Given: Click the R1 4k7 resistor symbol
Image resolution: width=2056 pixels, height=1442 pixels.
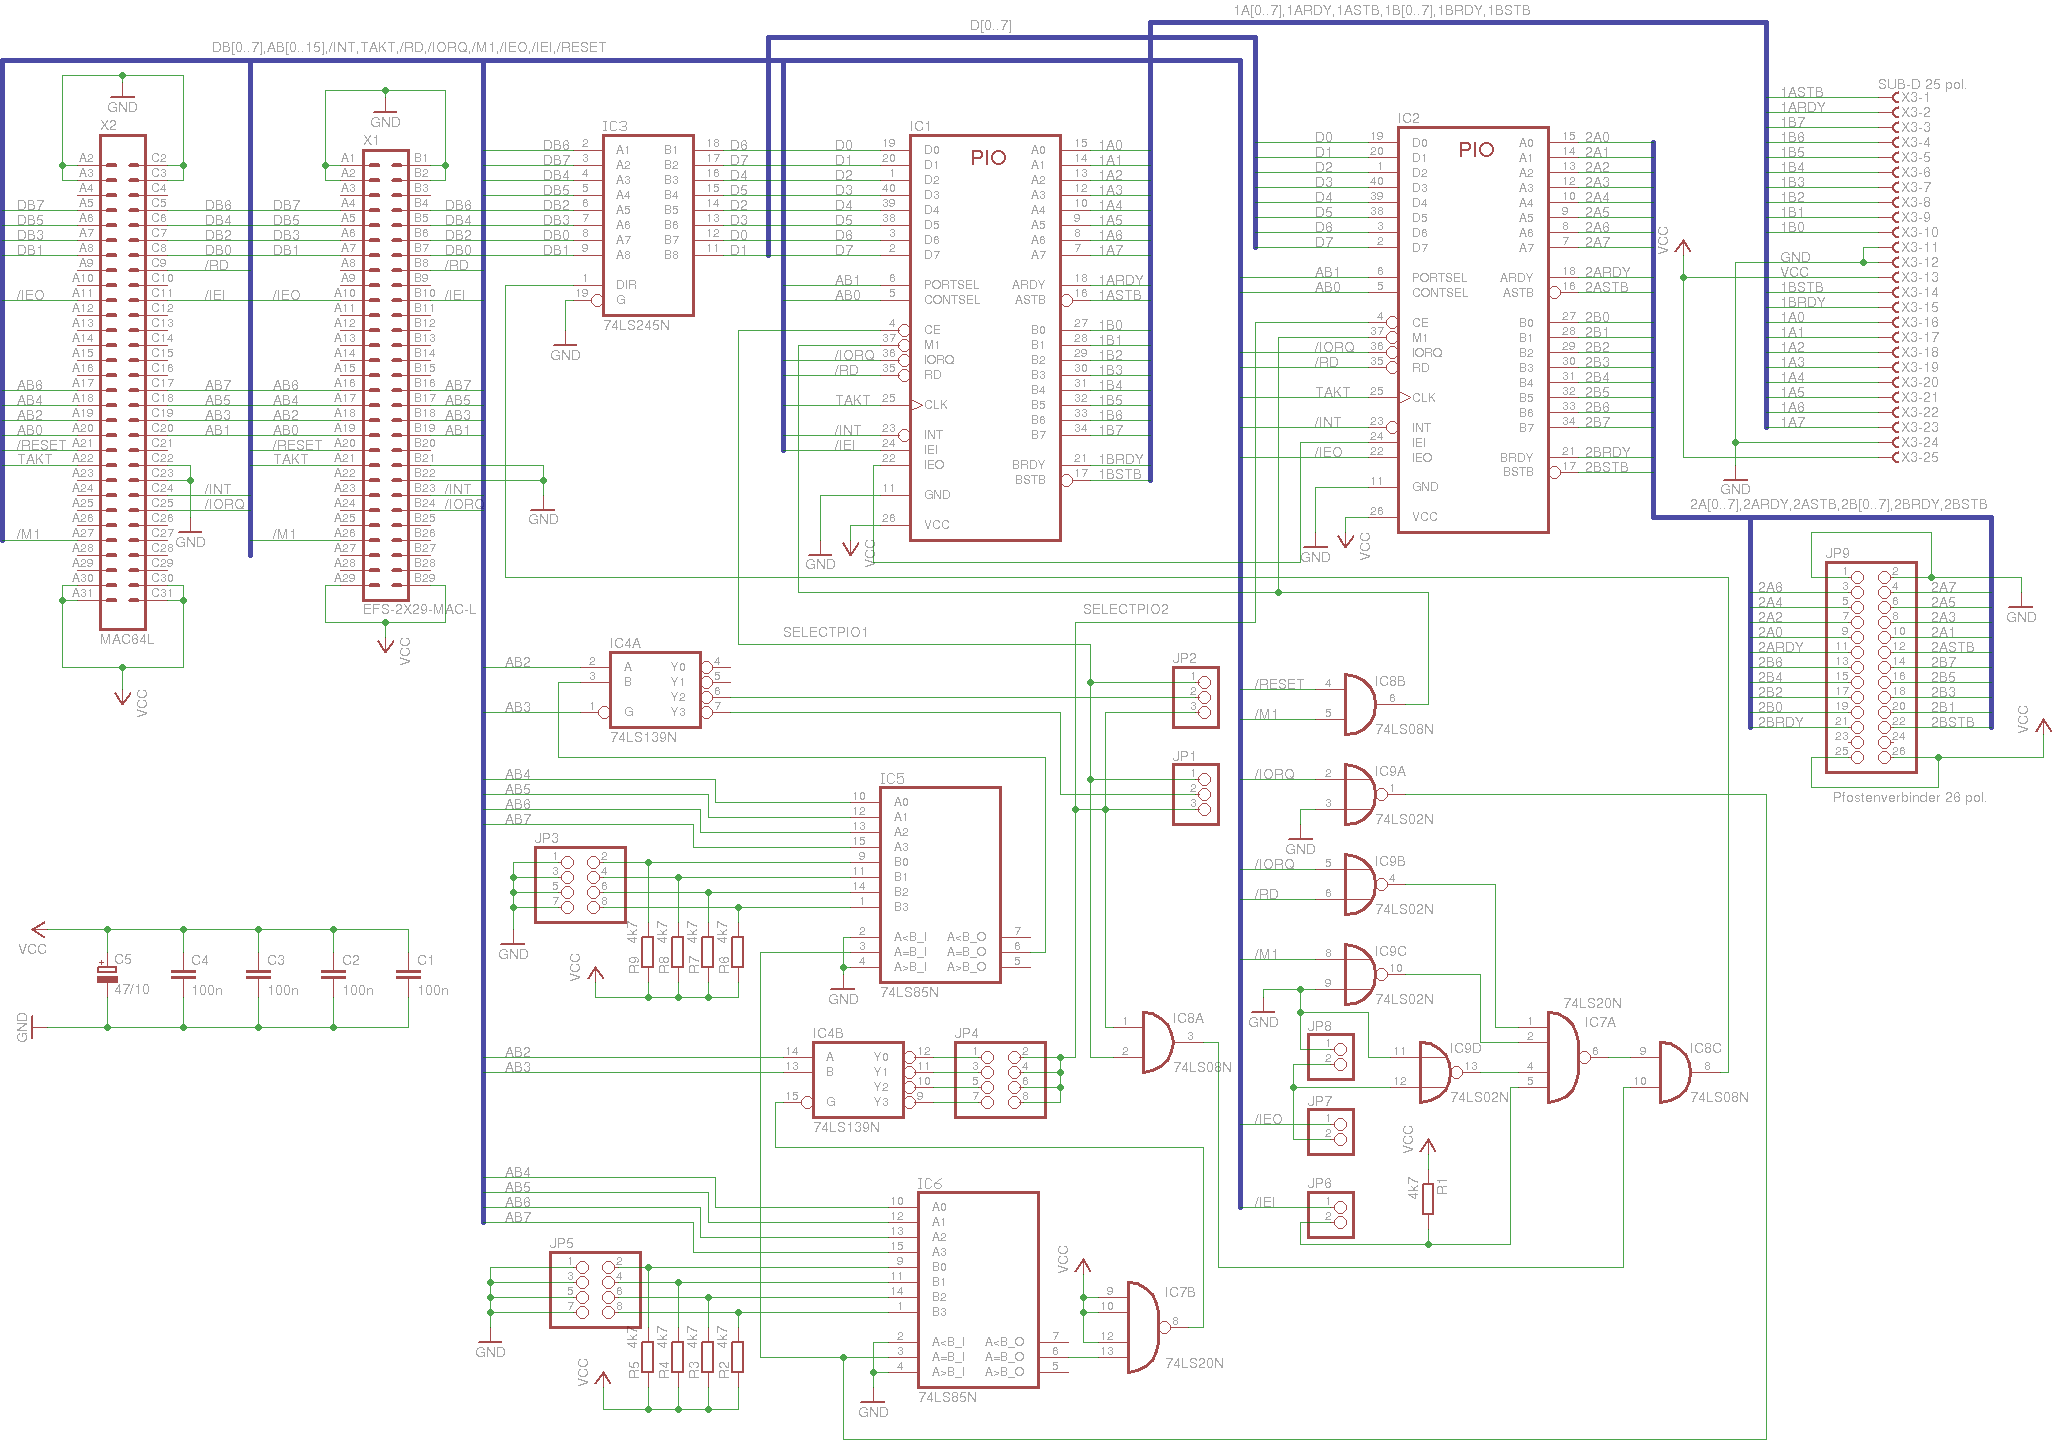Looking at the screenshot, I should tap(1428, 1197).
